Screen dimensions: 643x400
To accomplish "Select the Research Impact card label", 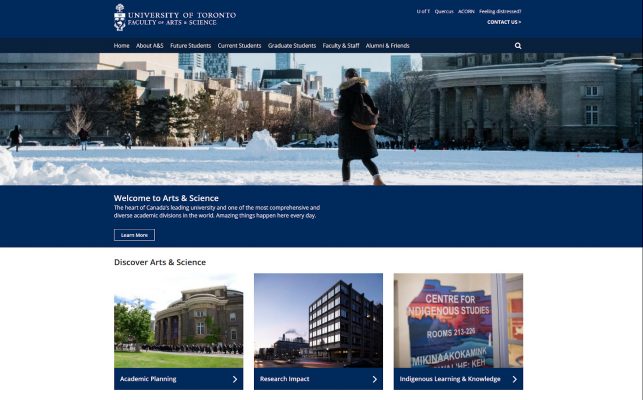I will 285,379.
